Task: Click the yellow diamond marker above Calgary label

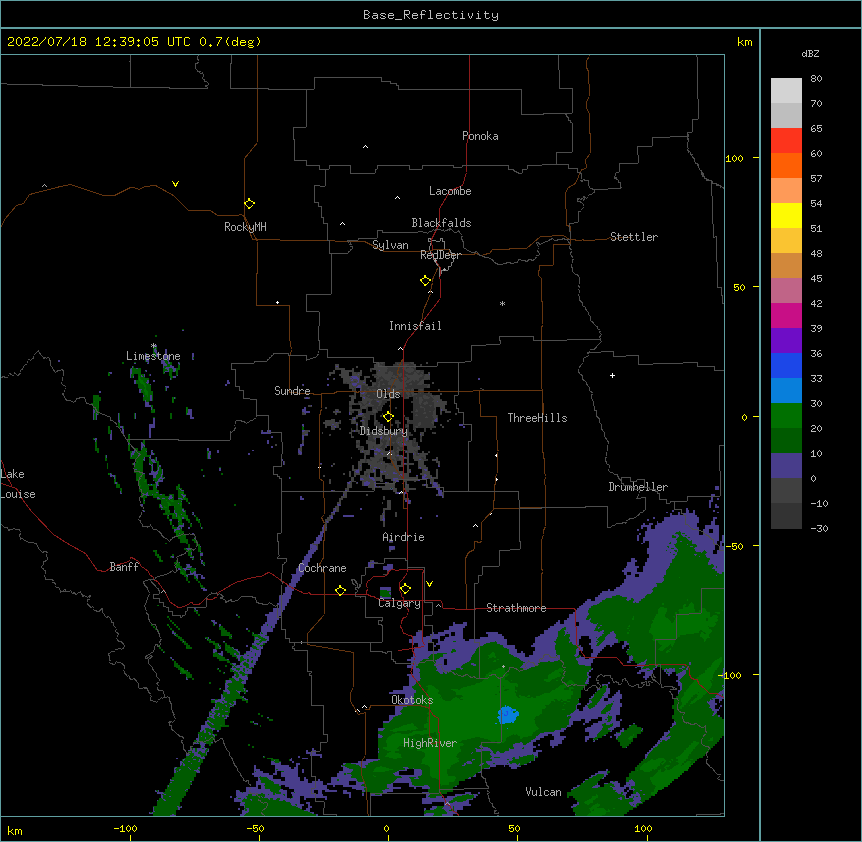Action: coord(405,589)
